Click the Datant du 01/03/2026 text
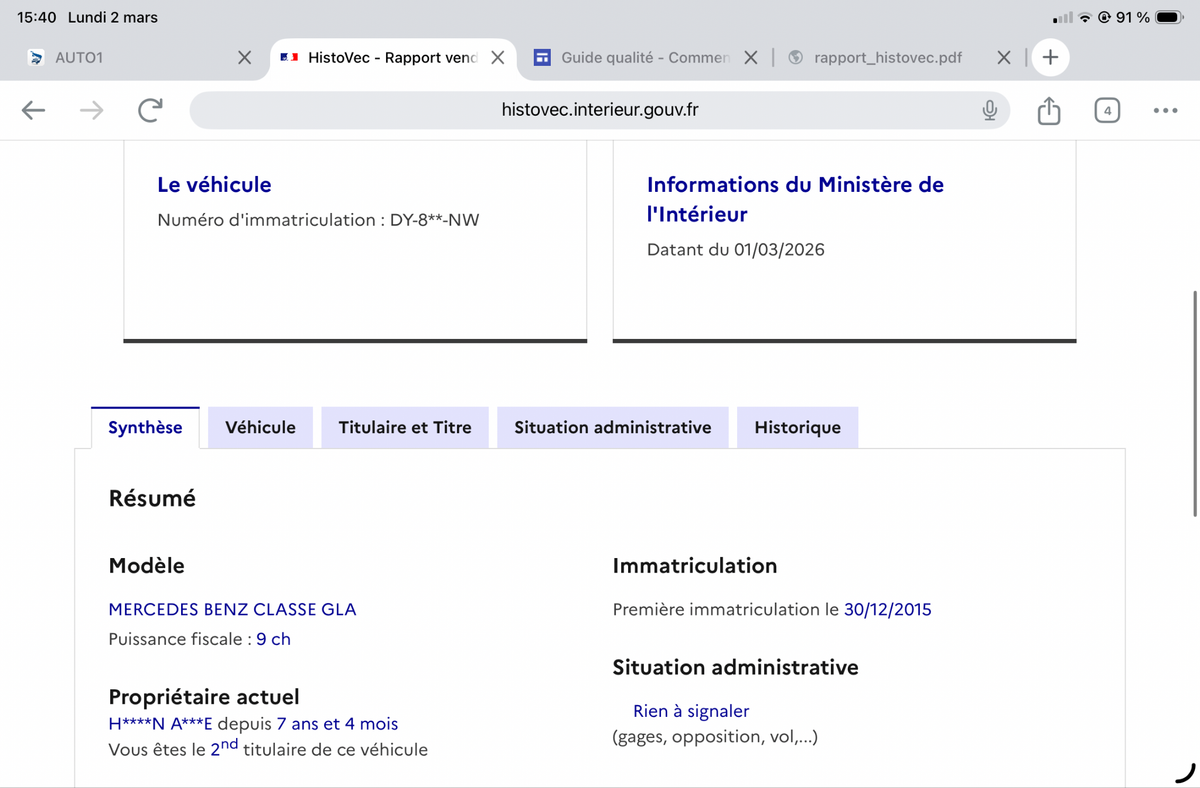This screenshot has width=1200, height=788. 736,250
